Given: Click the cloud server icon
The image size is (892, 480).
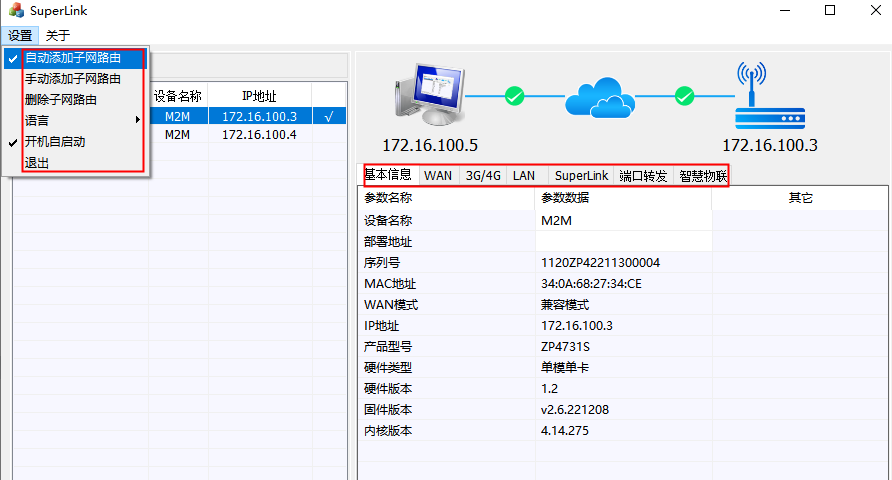Looking at the screenshot, I should coord(600,98).
